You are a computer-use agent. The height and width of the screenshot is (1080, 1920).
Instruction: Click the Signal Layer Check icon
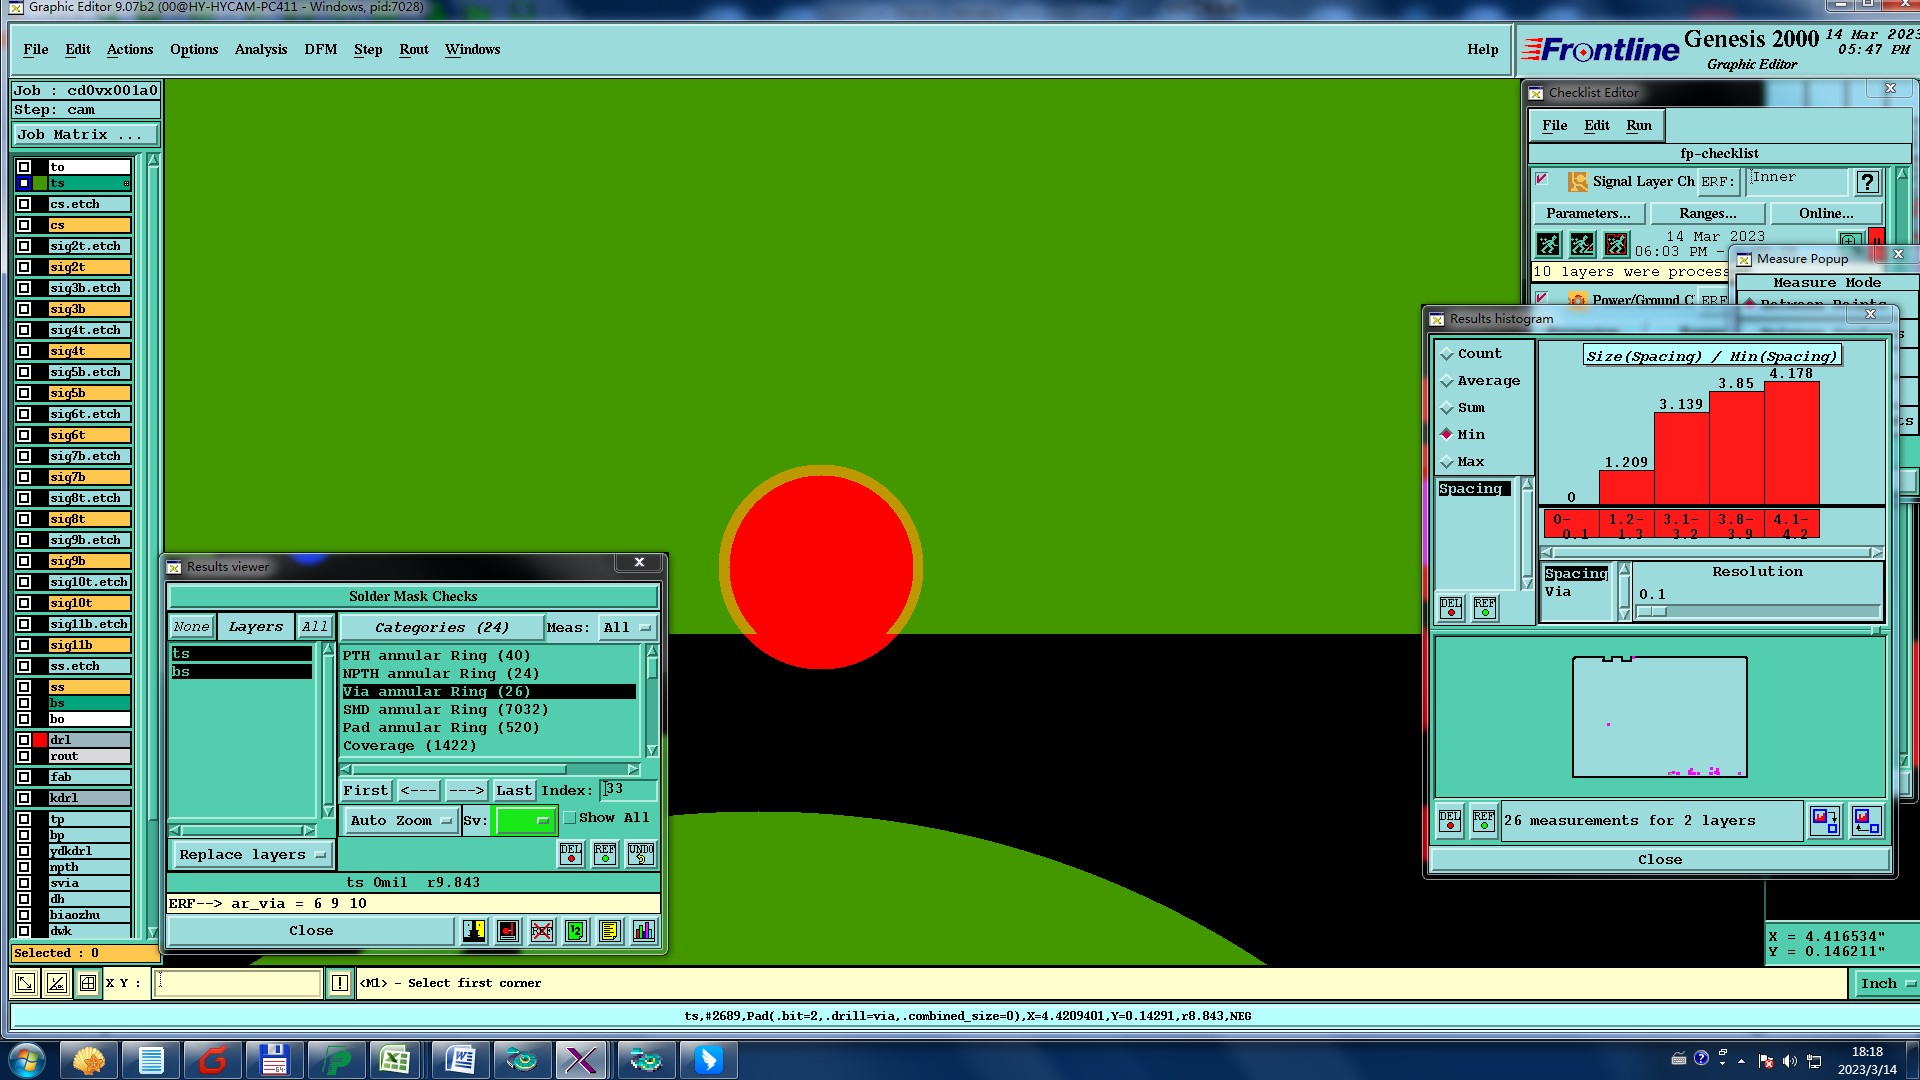tap(1578, 181)
